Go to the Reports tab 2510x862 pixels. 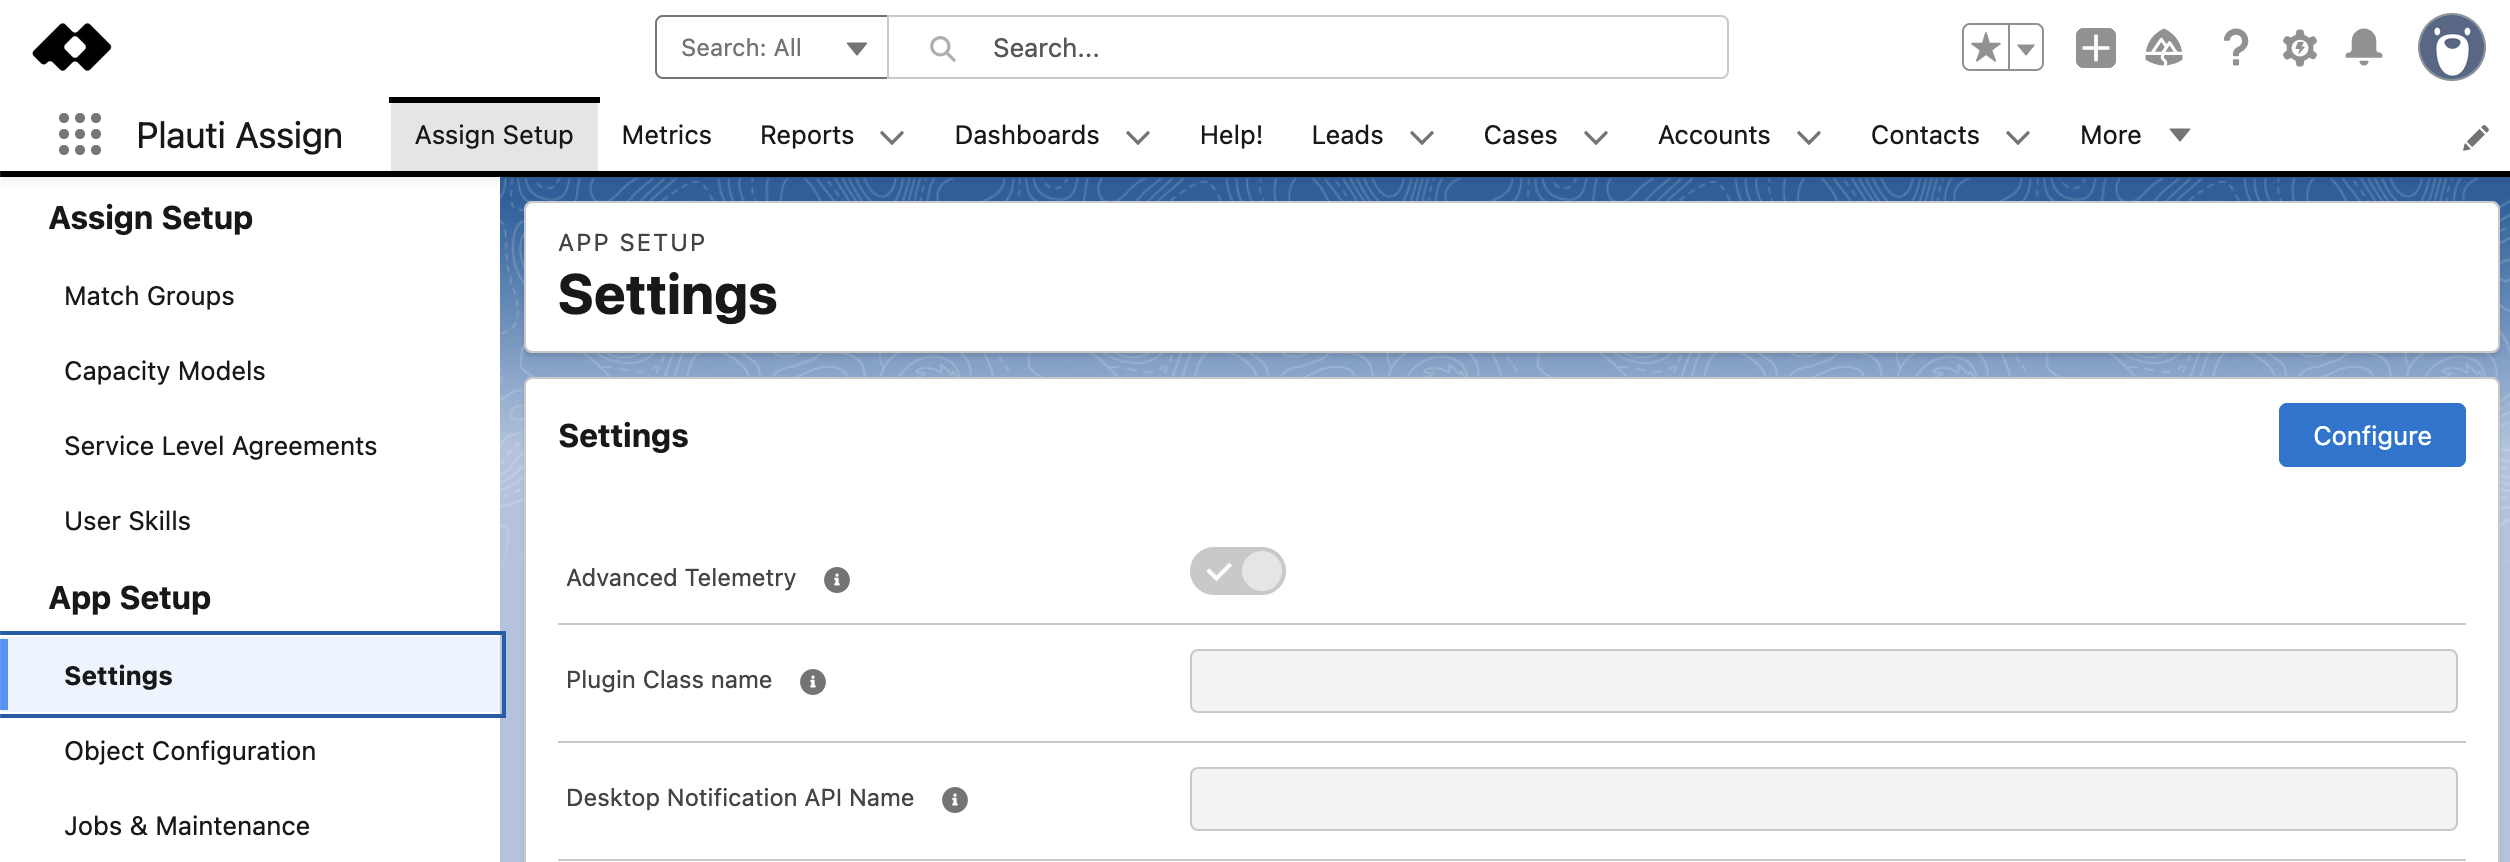coord(807,135)
